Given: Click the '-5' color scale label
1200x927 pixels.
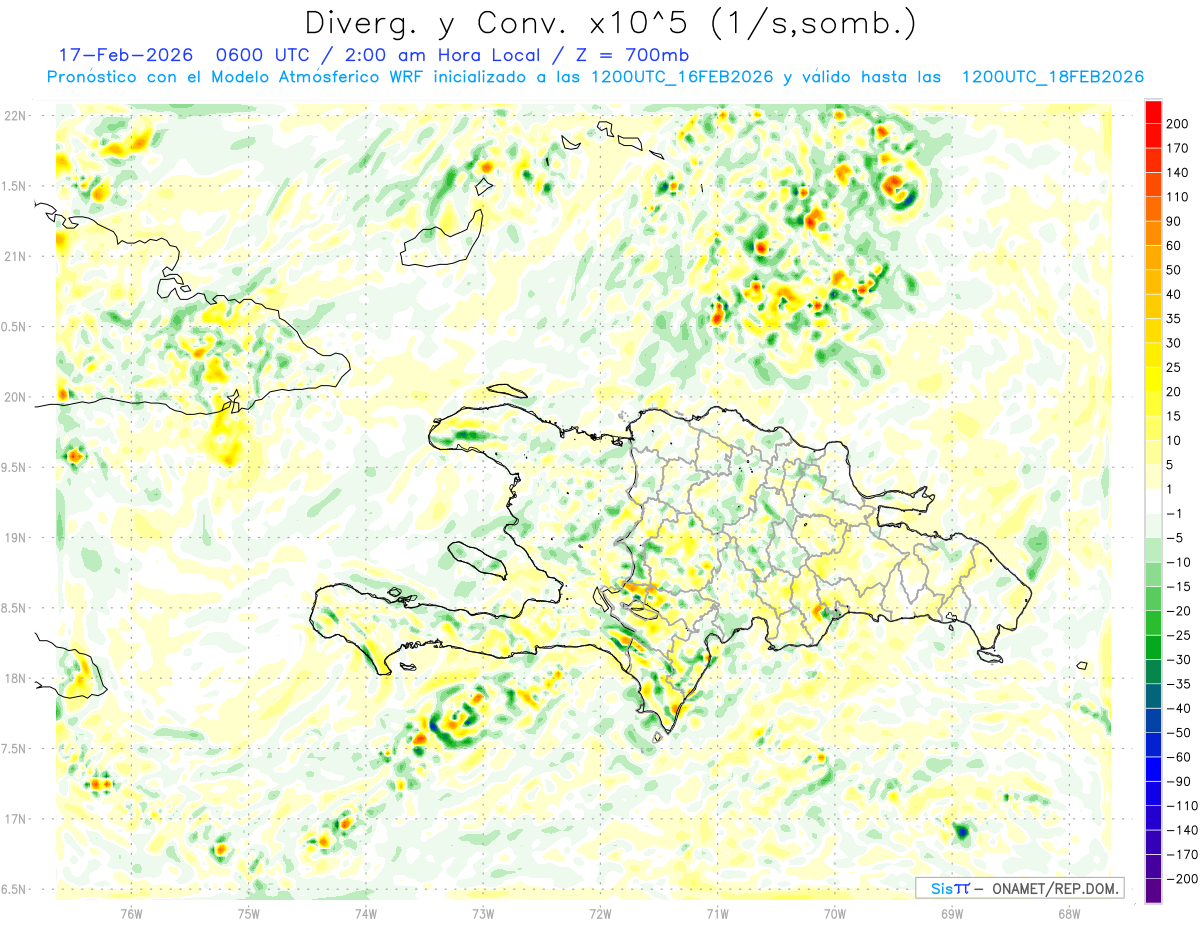Looking at the screenshot, I should click(x=1177, y=538).
